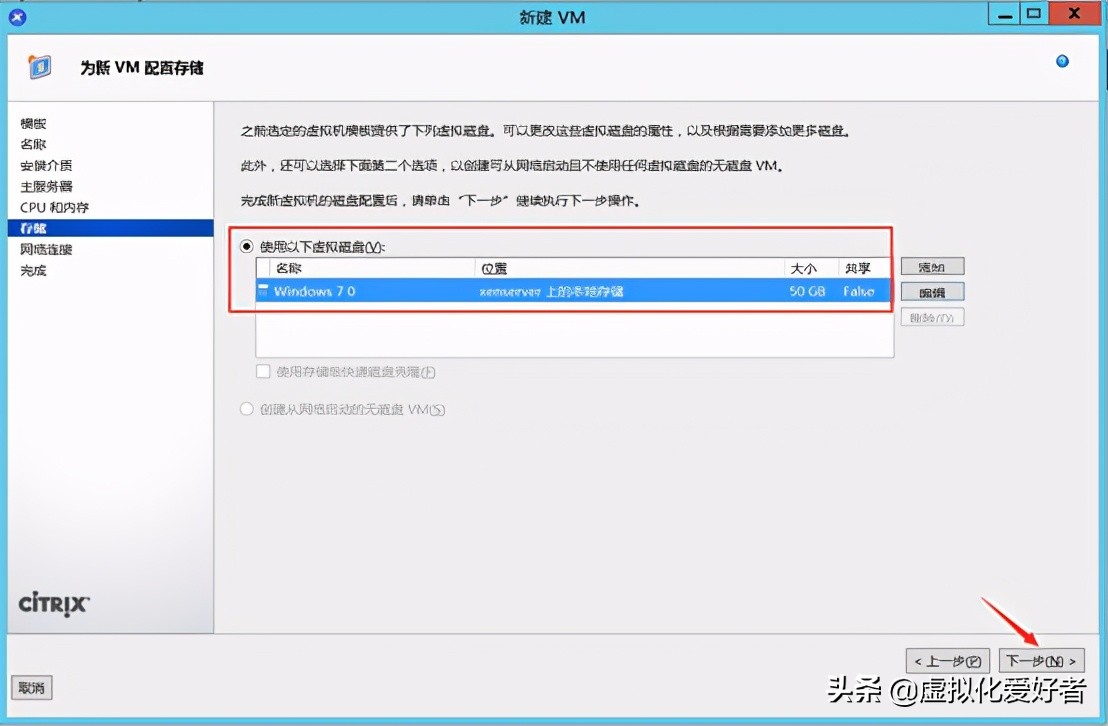The image size is (1108, 726).
Task: Click the Add disk button
Action: (932, 267)
